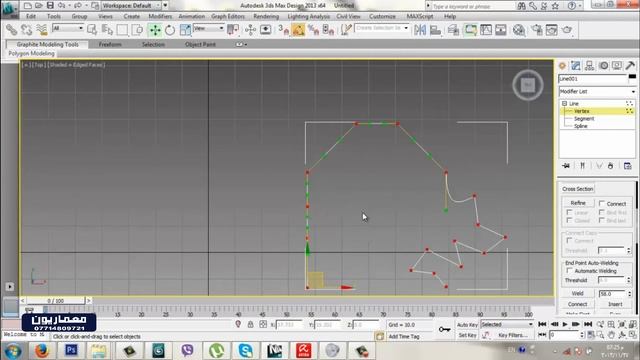
Task: Open Photoshop from the Windows taskbar
Action: coord(71,350)
